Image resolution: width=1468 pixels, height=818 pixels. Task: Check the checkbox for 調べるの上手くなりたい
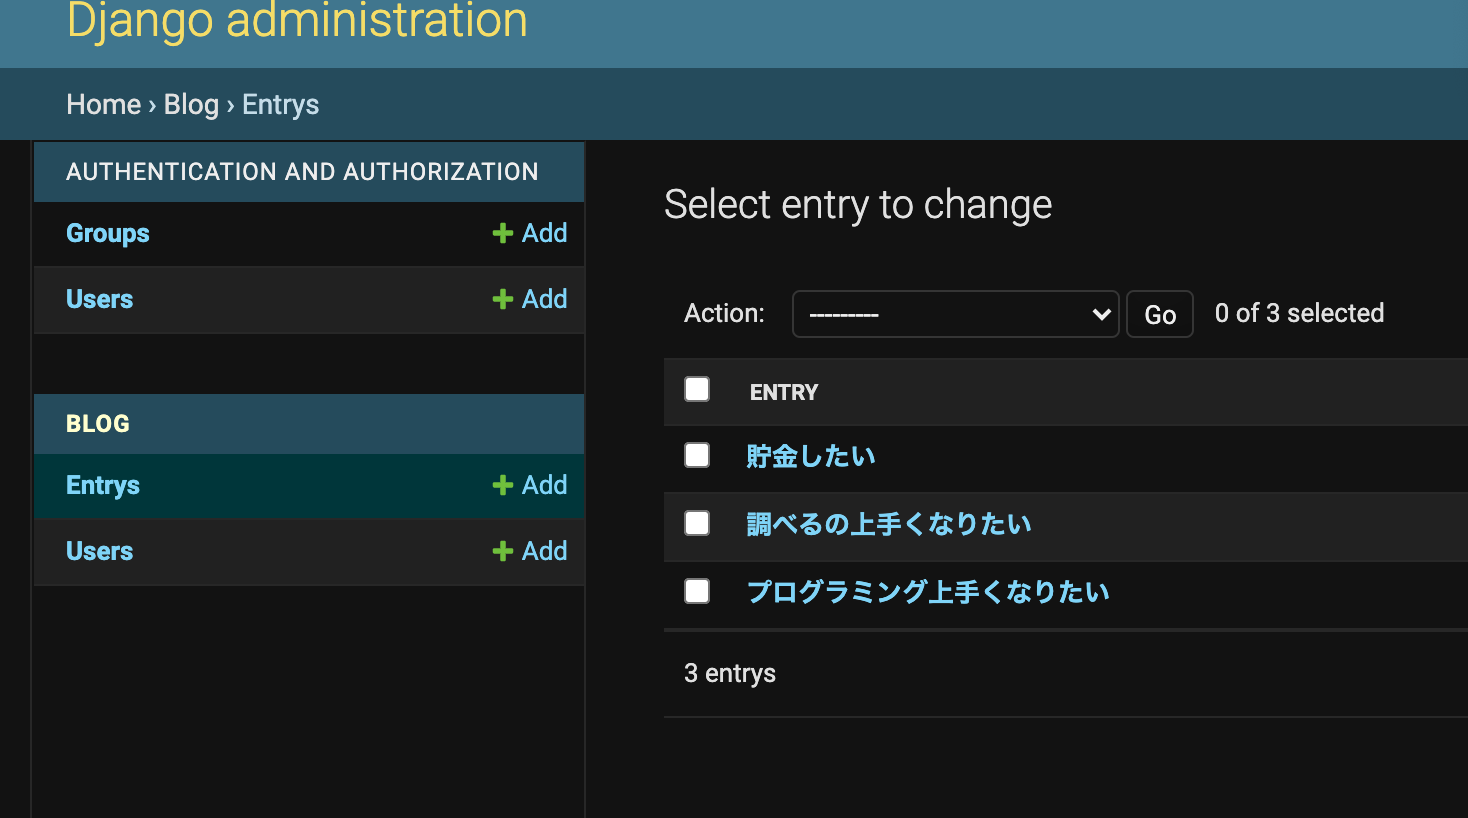(697, 522)
